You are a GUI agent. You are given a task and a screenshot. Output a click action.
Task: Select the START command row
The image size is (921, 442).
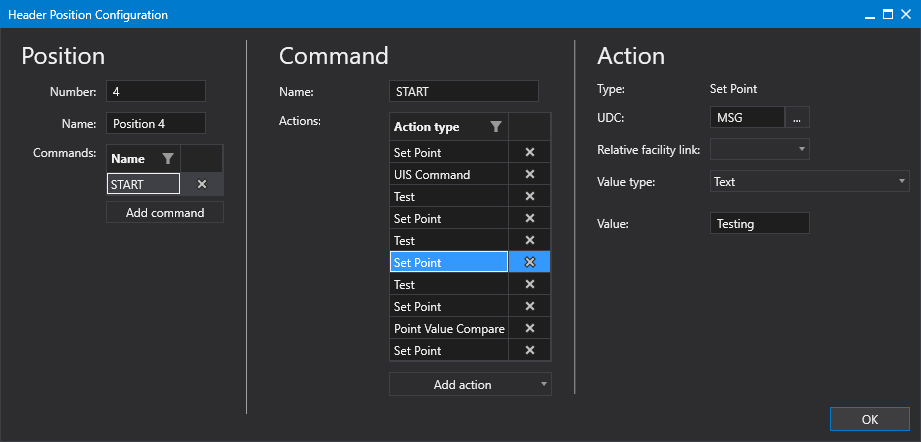143,184
